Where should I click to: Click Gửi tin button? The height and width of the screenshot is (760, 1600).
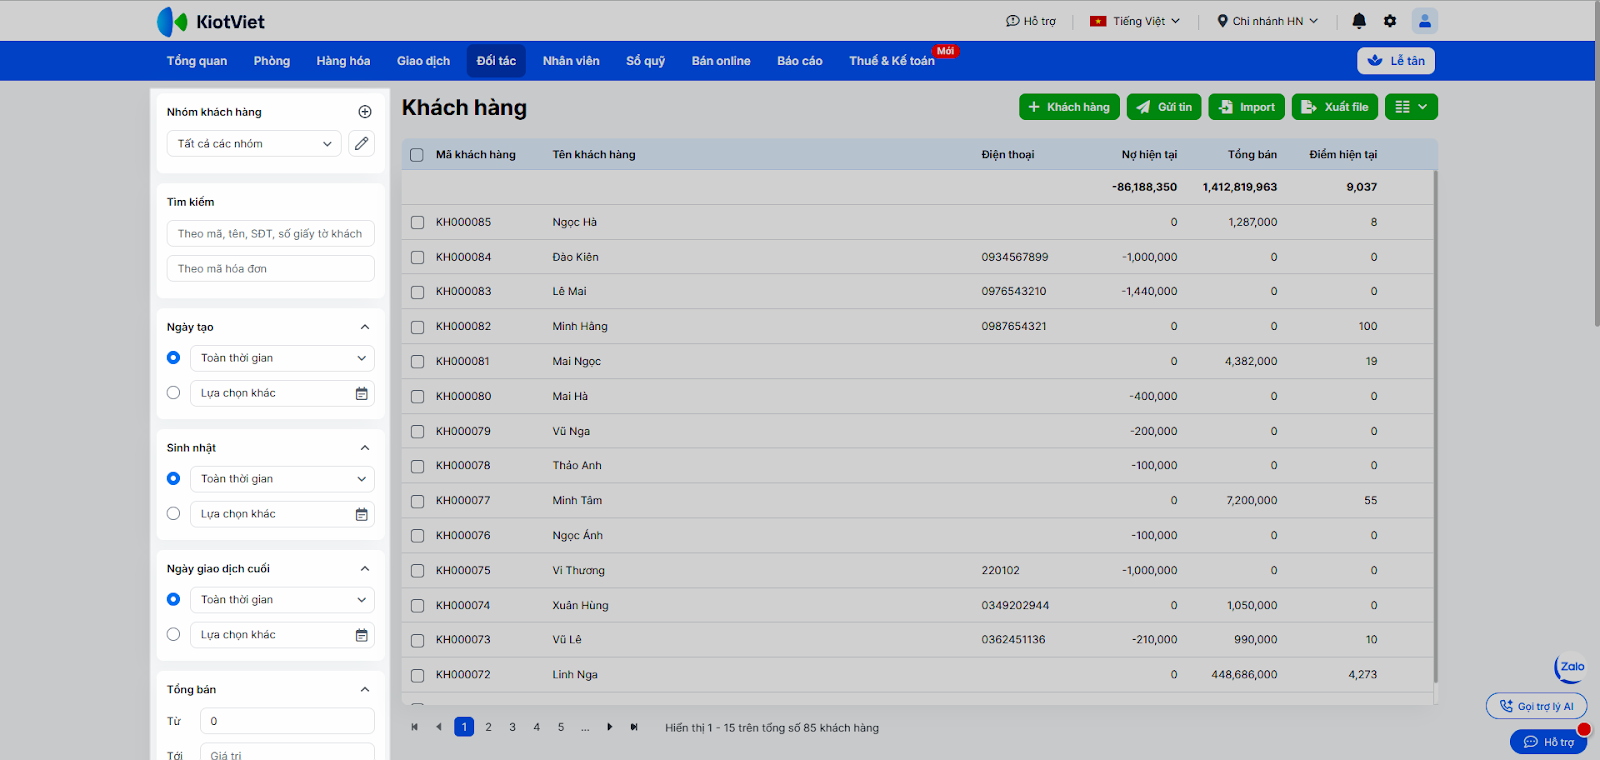click(1164, 107)
